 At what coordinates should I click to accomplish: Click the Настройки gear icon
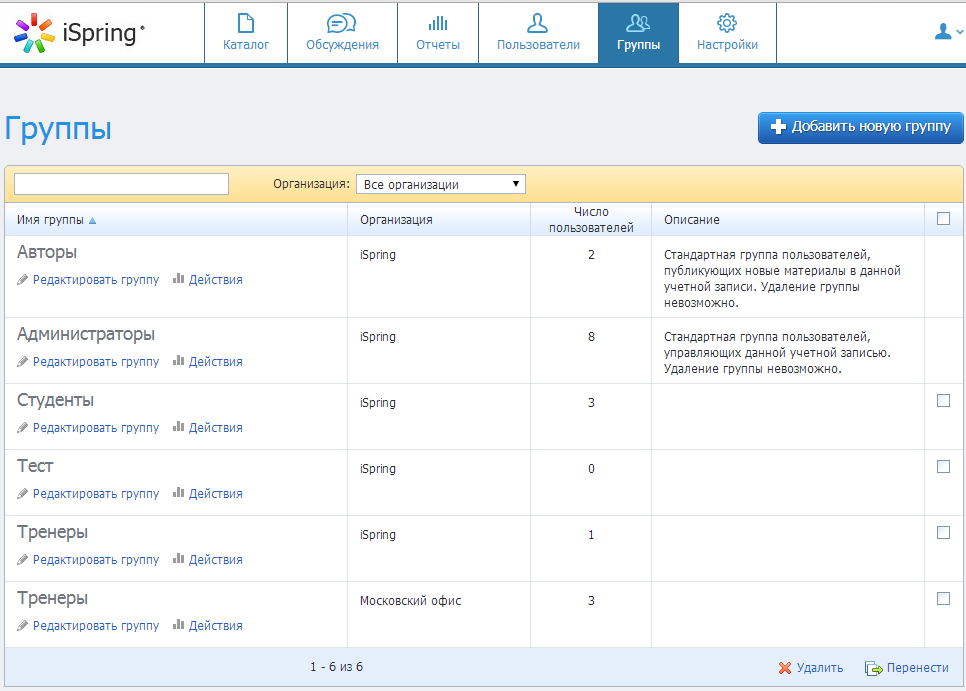click(727, 23)
